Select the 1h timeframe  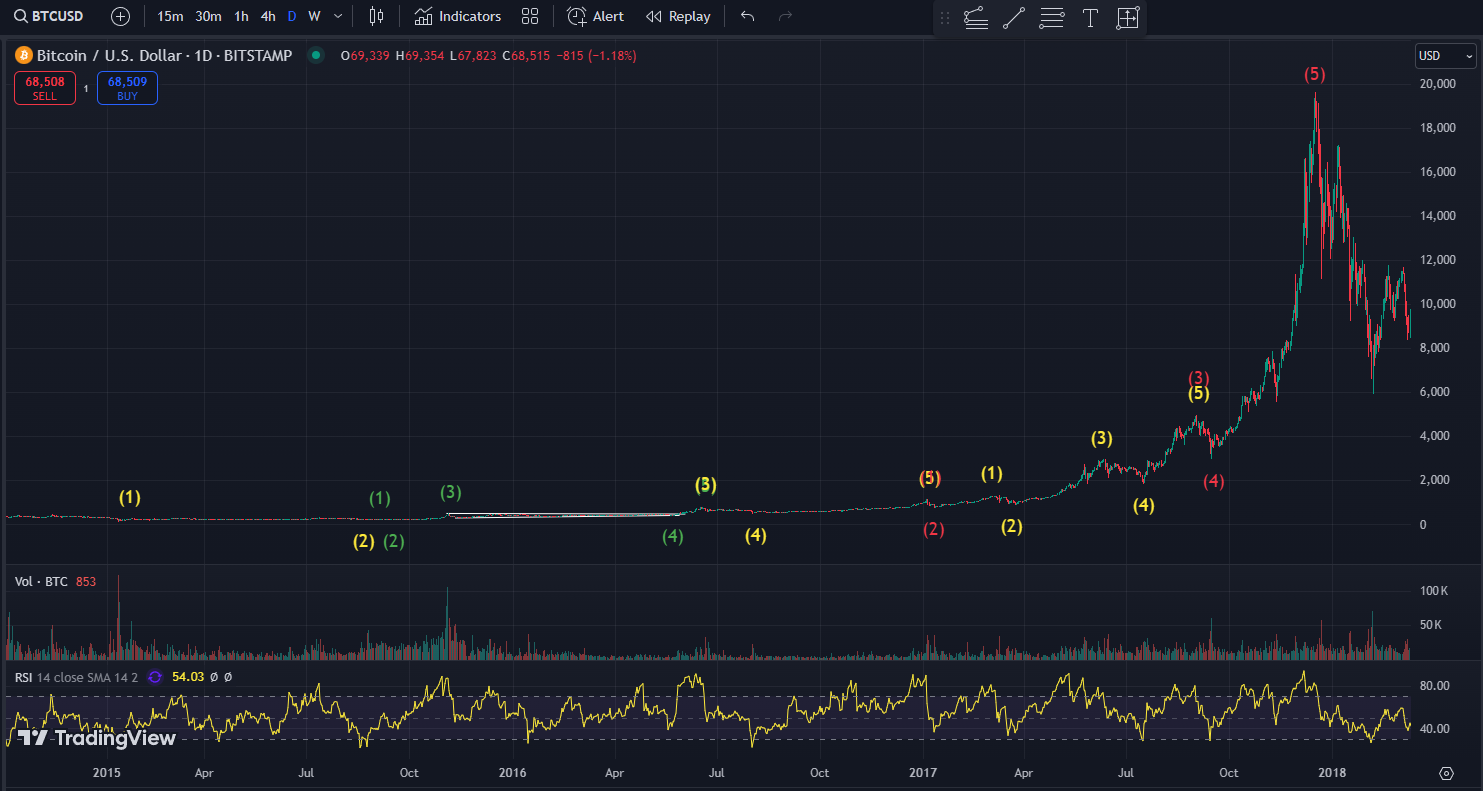click(241, 16)
